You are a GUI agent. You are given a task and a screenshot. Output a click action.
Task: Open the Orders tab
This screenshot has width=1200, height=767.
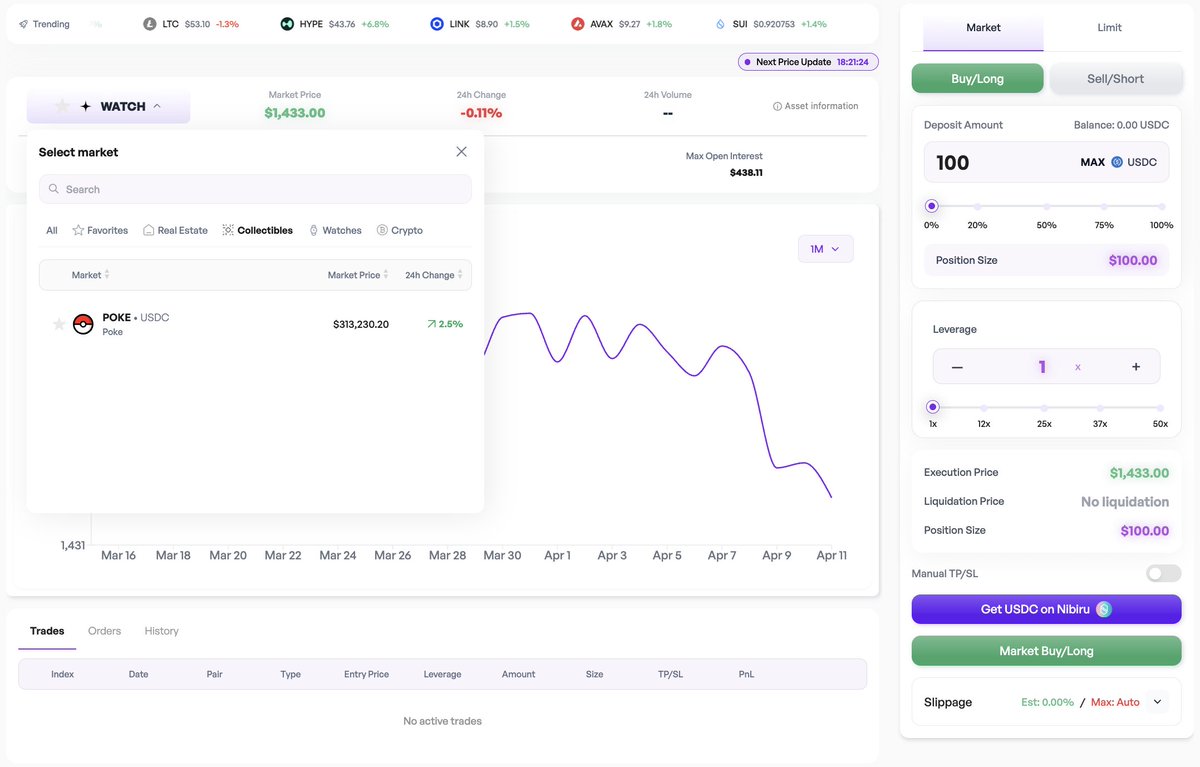[104, 631]
